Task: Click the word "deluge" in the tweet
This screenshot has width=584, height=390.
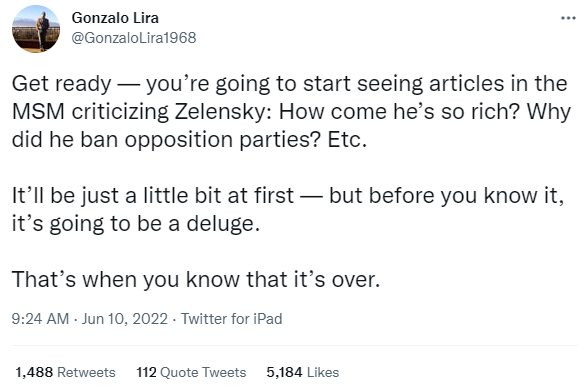Action: click(x=223, y=224)
